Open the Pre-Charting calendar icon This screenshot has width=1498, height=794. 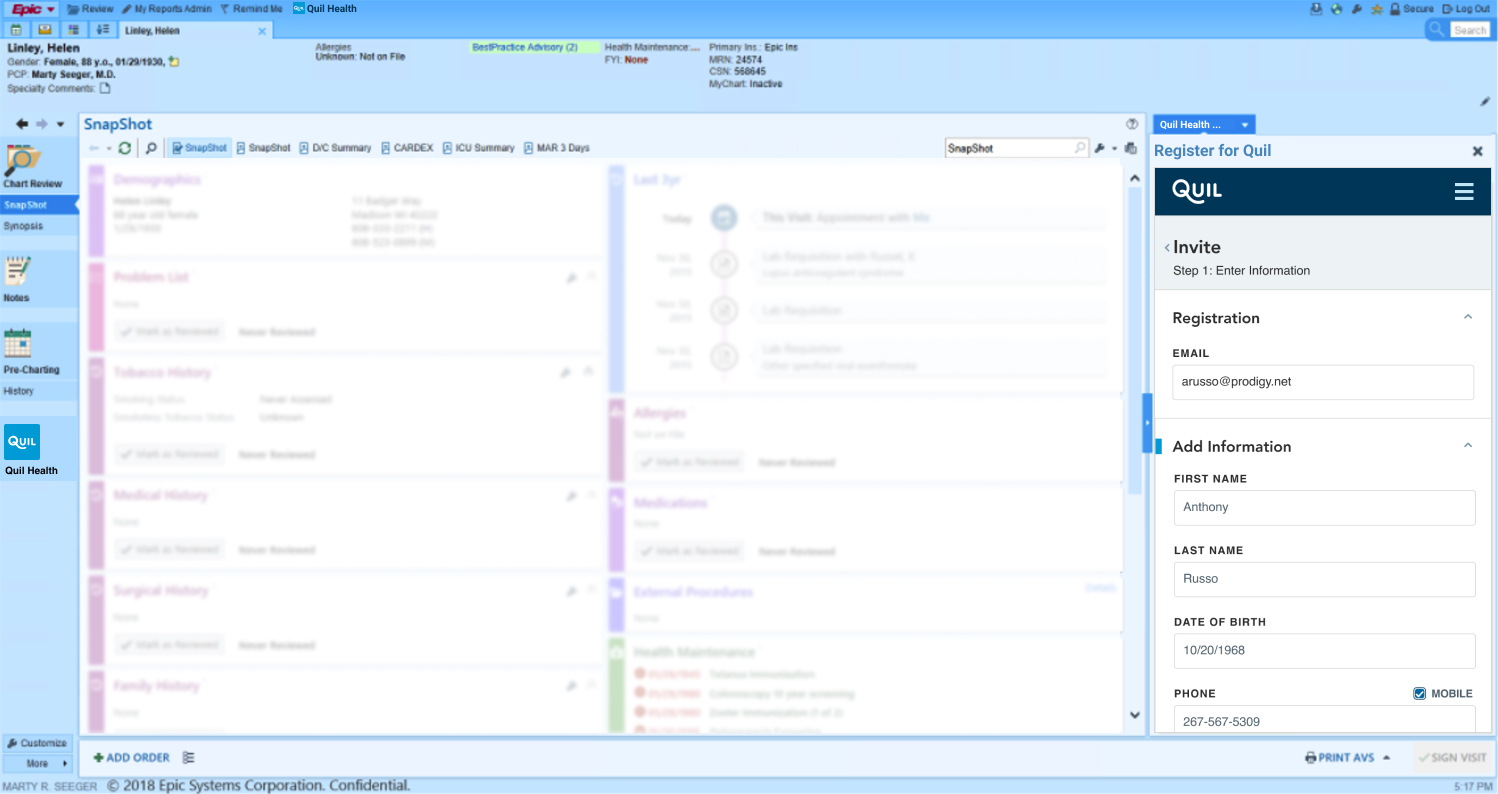tap(18, 343)
